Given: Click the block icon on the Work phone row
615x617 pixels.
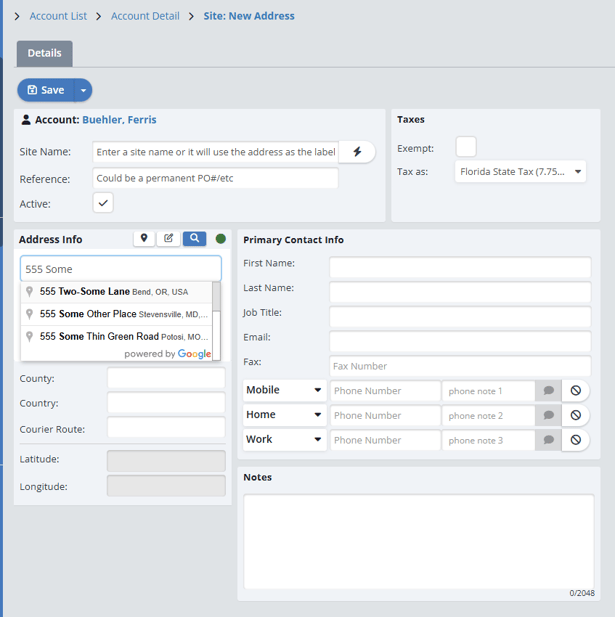Looking at the screenshot, I should (576, 440).
